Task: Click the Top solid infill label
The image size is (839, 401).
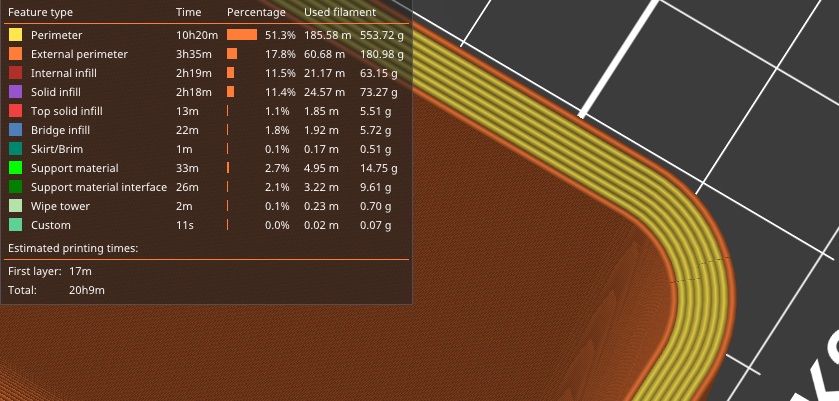Action: (66, 111)
